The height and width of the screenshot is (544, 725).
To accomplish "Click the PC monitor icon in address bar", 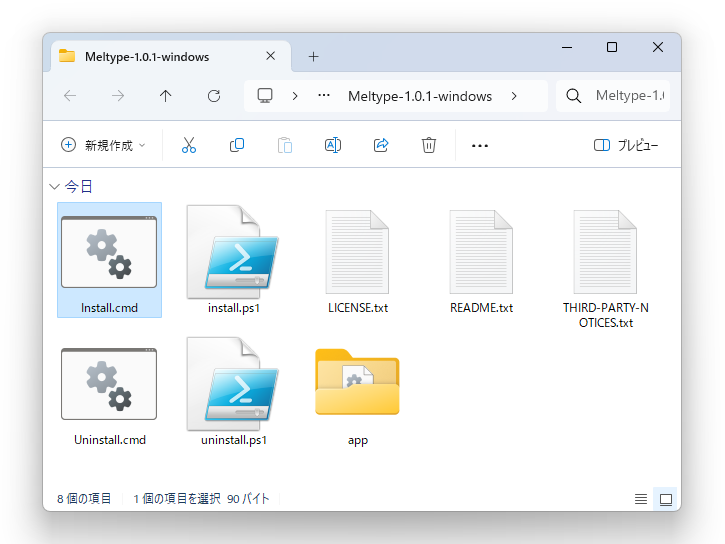I will pos(265,96).
